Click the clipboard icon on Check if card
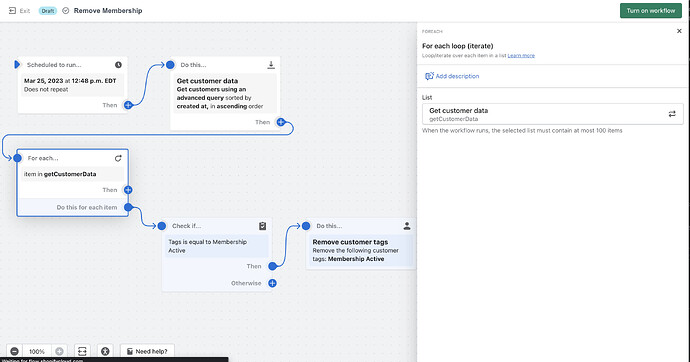 (263, 226)
